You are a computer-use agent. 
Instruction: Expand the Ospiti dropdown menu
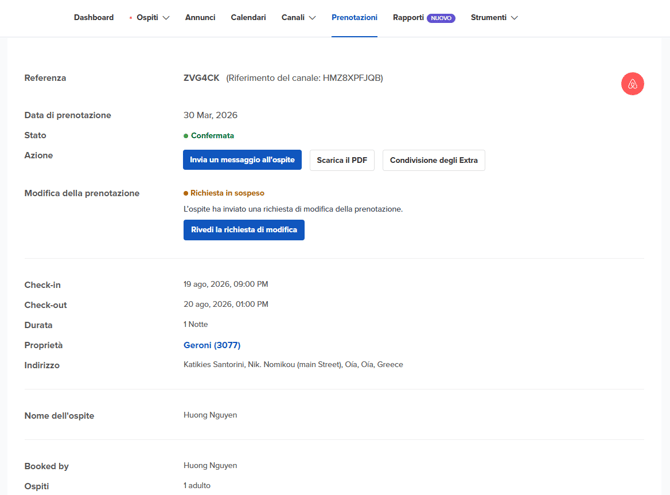click(152, 18)
